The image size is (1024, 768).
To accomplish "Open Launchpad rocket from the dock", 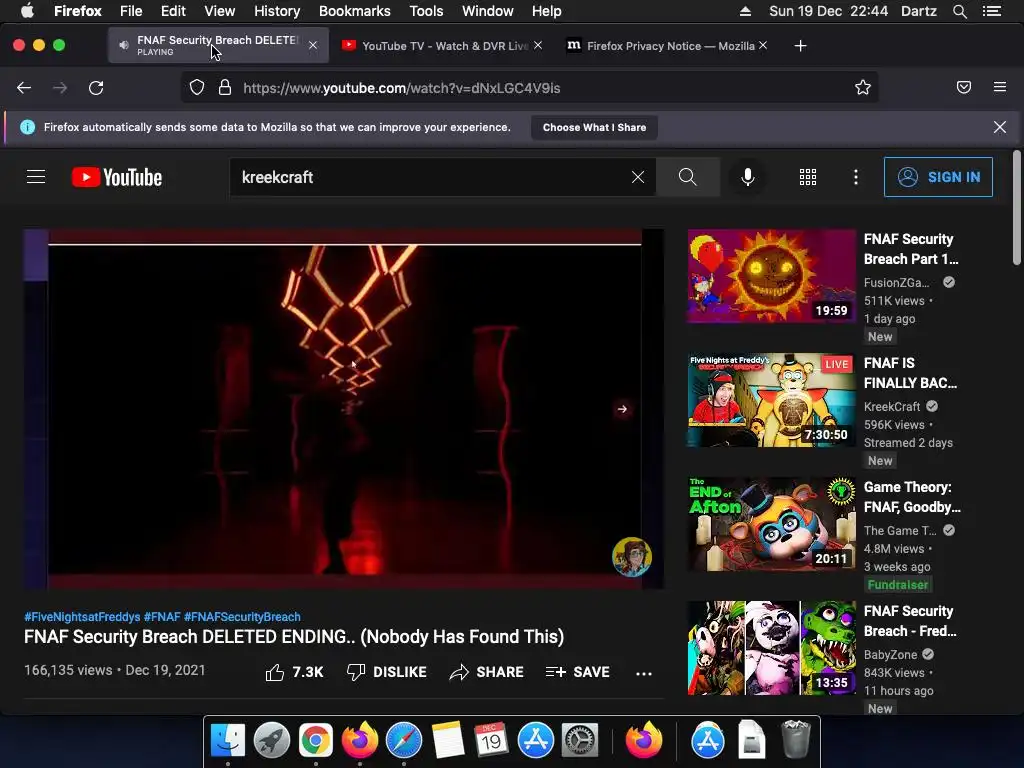I will (272, 741).
